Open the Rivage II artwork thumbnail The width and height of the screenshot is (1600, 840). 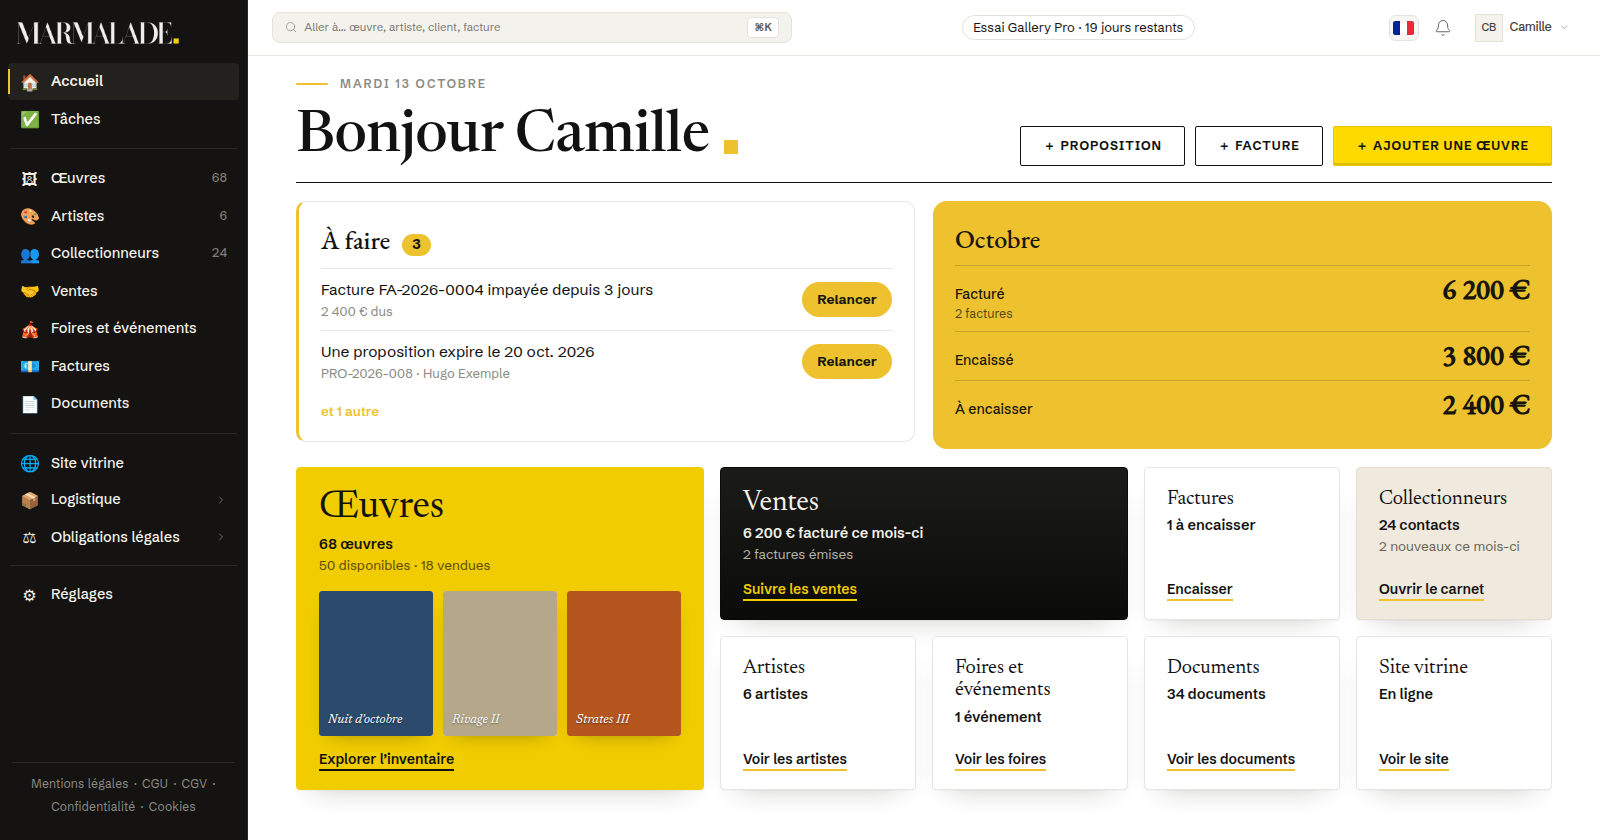pyautogui.click(x=500, y=664)
